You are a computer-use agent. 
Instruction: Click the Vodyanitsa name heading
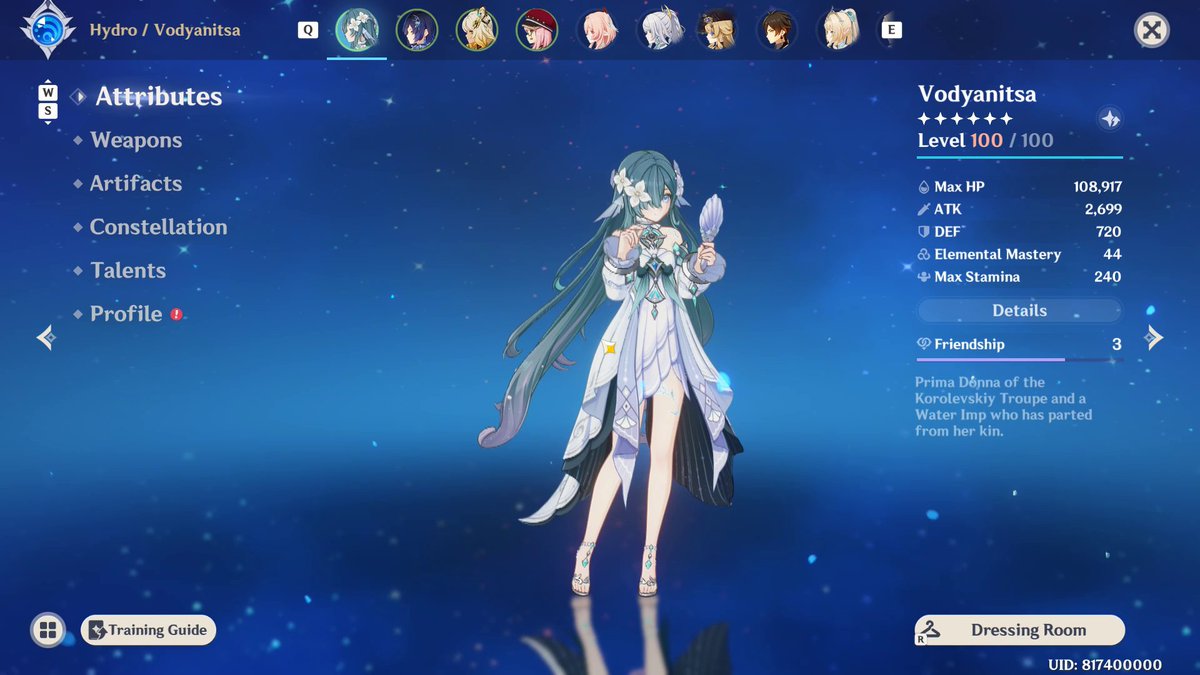[977, 94]
